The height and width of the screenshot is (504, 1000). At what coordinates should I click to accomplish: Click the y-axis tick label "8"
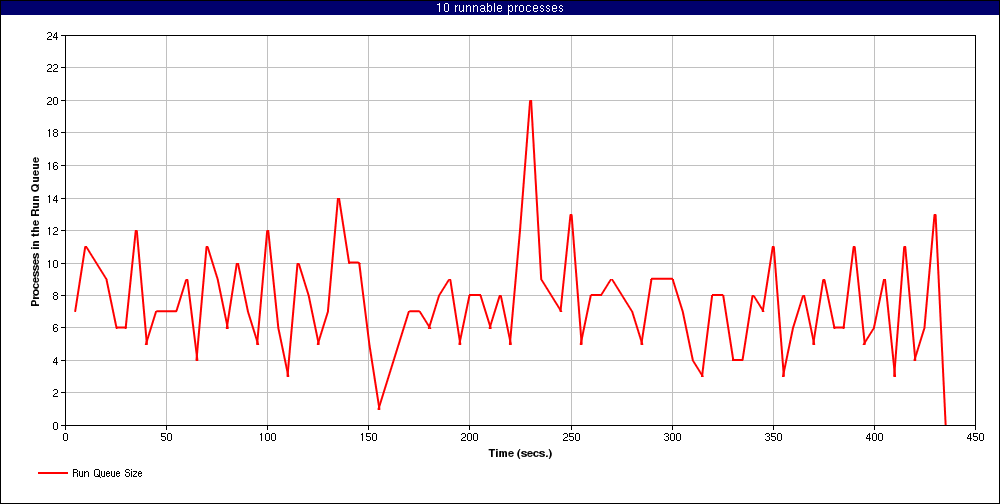pos(55,295)
